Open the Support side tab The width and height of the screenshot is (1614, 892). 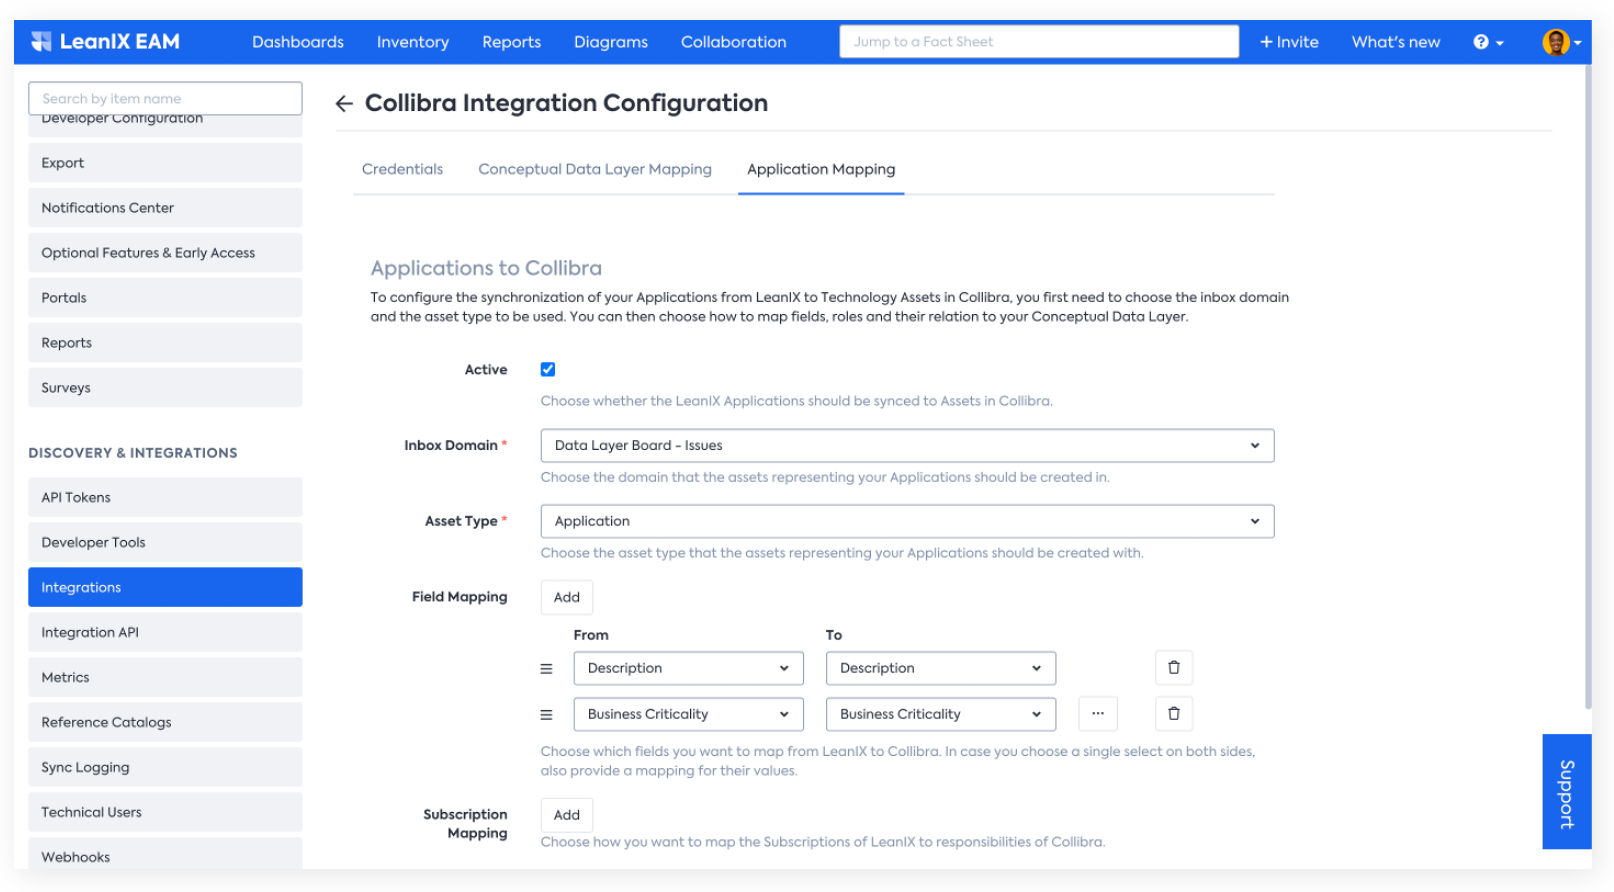pos(1567,792)
